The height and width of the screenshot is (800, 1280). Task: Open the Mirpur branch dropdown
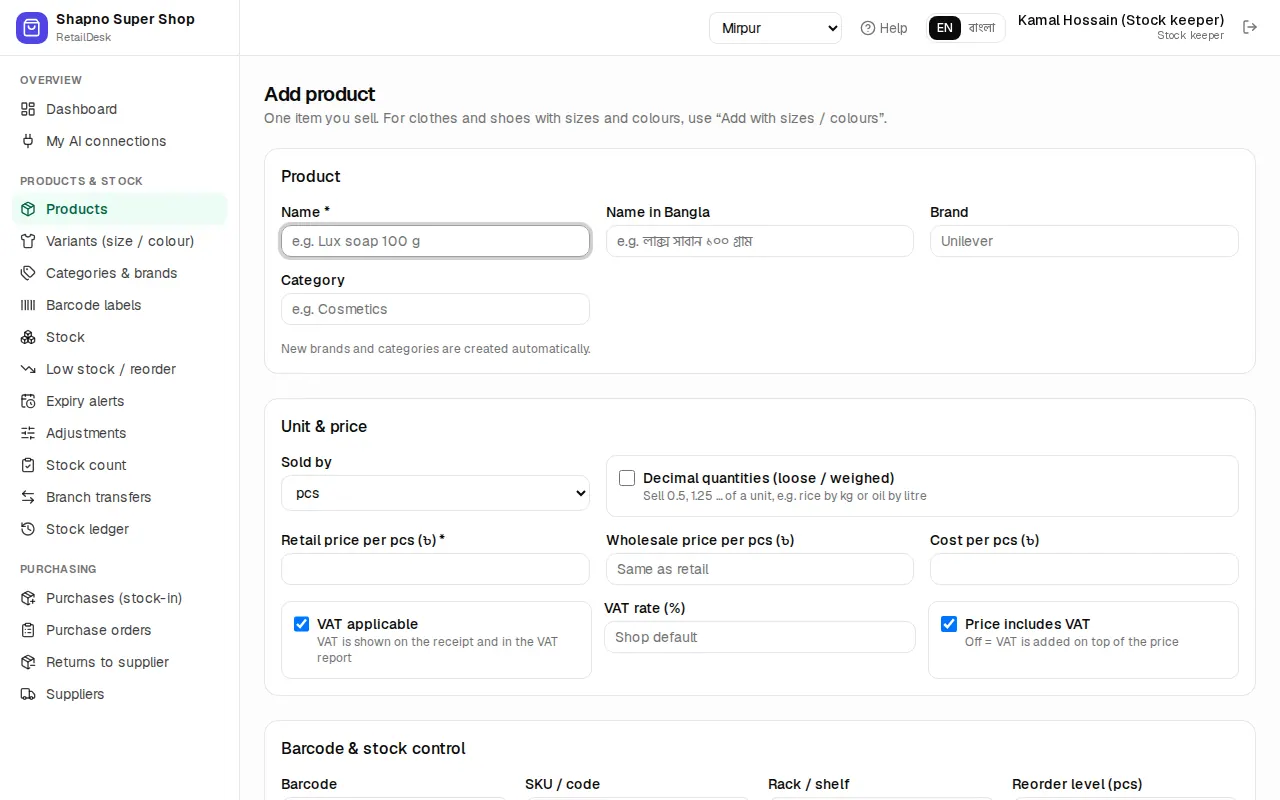coord(776,28)
